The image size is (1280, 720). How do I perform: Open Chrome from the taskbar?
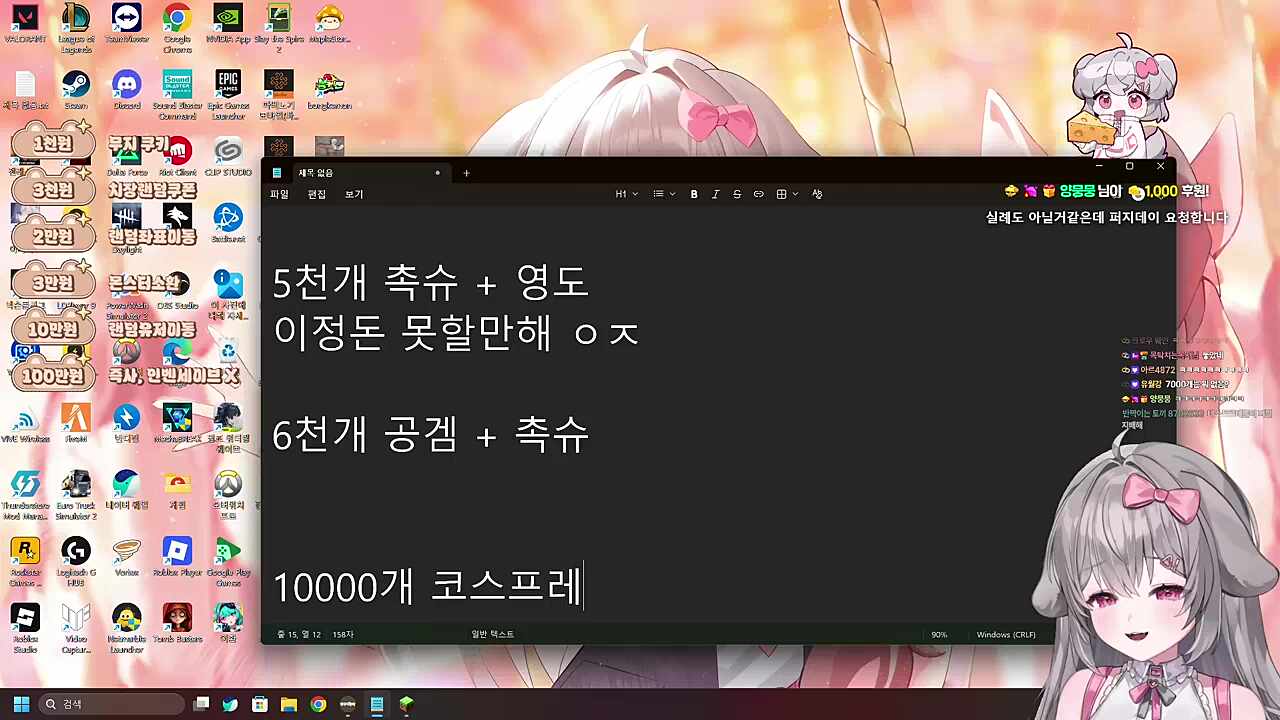click(x=318, y=704)
